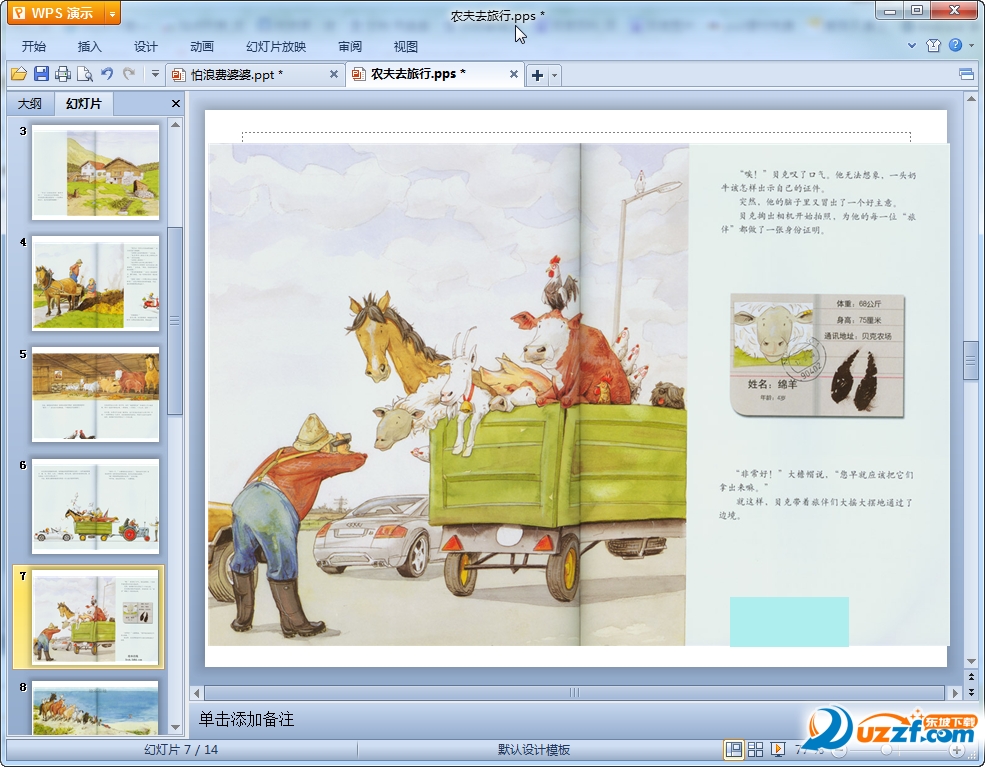
Task: Open the 开始 ribbon tab
Action: pyautogui.click(x=33, y=46)
